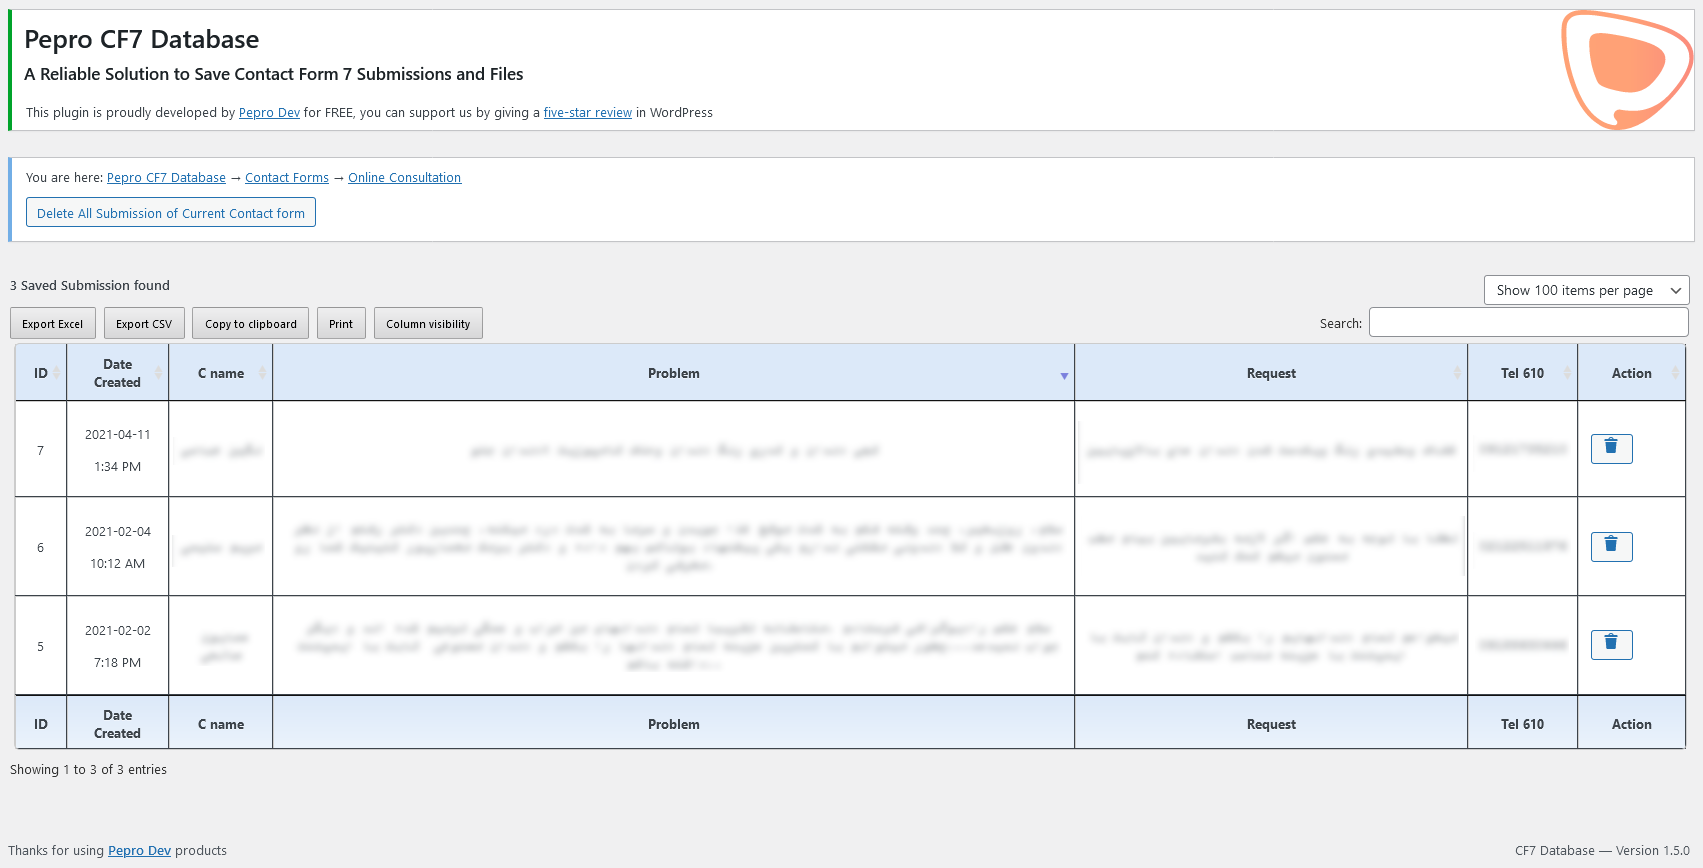Viewport: 1703px width, 868px height.
Task: Select the date cell 2021-02-04 10:12 AM
Action: click(x=118, y=547)
